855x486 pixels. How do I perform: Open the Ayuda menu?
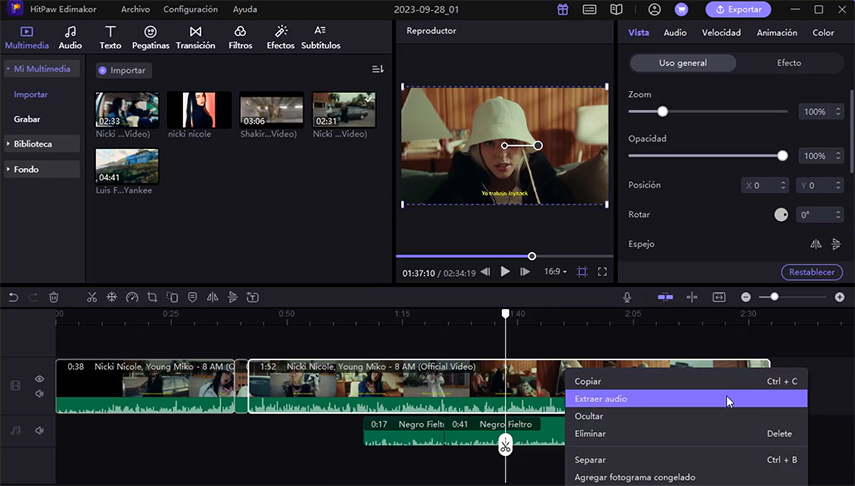point(245,9)
